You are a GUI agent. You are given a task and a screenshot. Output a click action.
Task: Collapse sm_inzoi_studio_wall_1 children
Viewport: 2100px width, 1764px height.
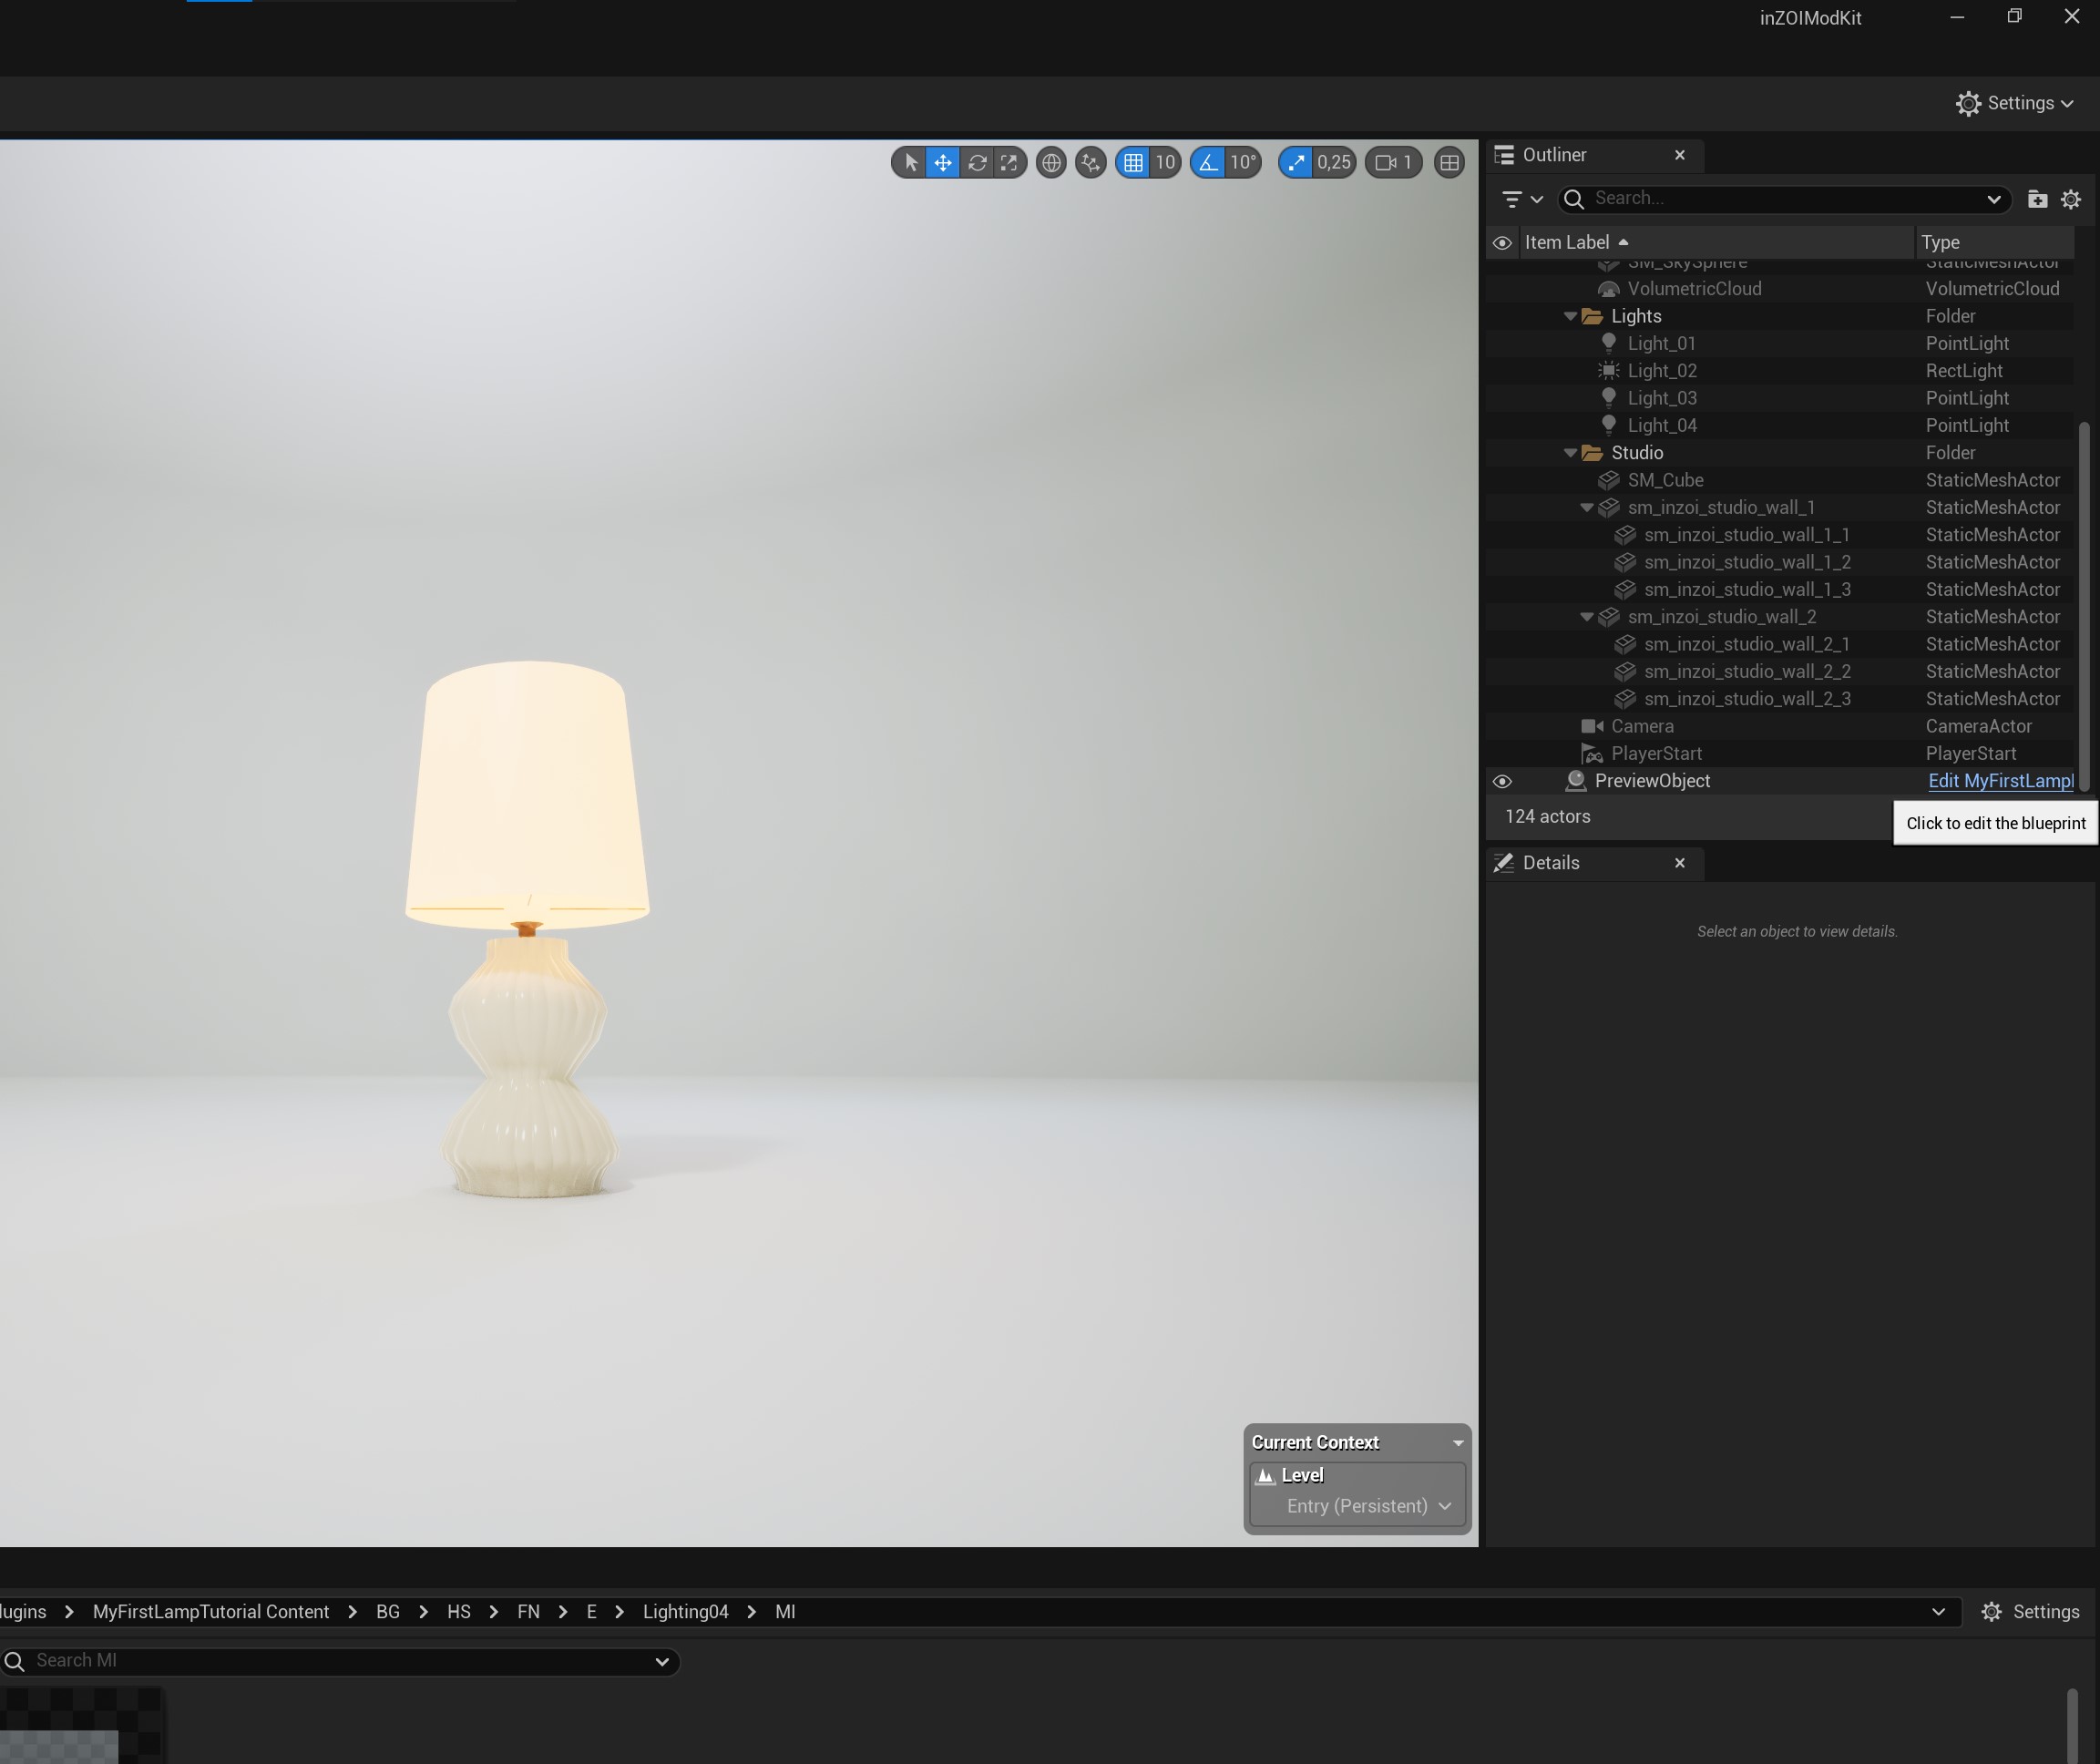coord(1586,507)
